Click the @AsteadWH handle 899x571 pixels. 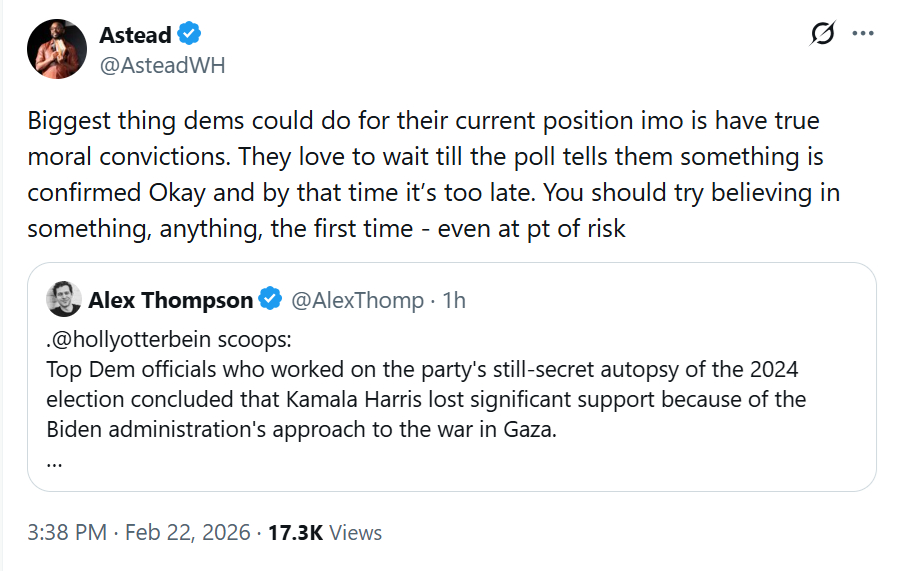pos(162,65)
